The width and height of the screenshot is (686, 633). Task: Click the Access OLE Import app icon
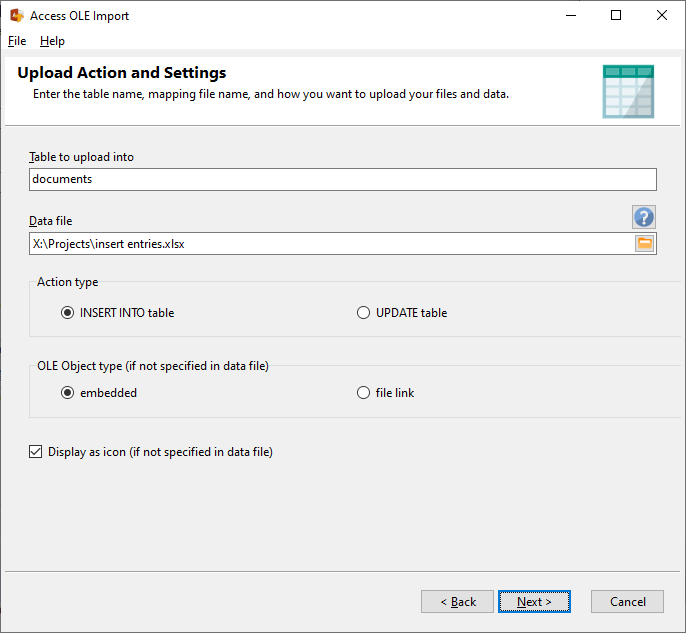[16, 16]
